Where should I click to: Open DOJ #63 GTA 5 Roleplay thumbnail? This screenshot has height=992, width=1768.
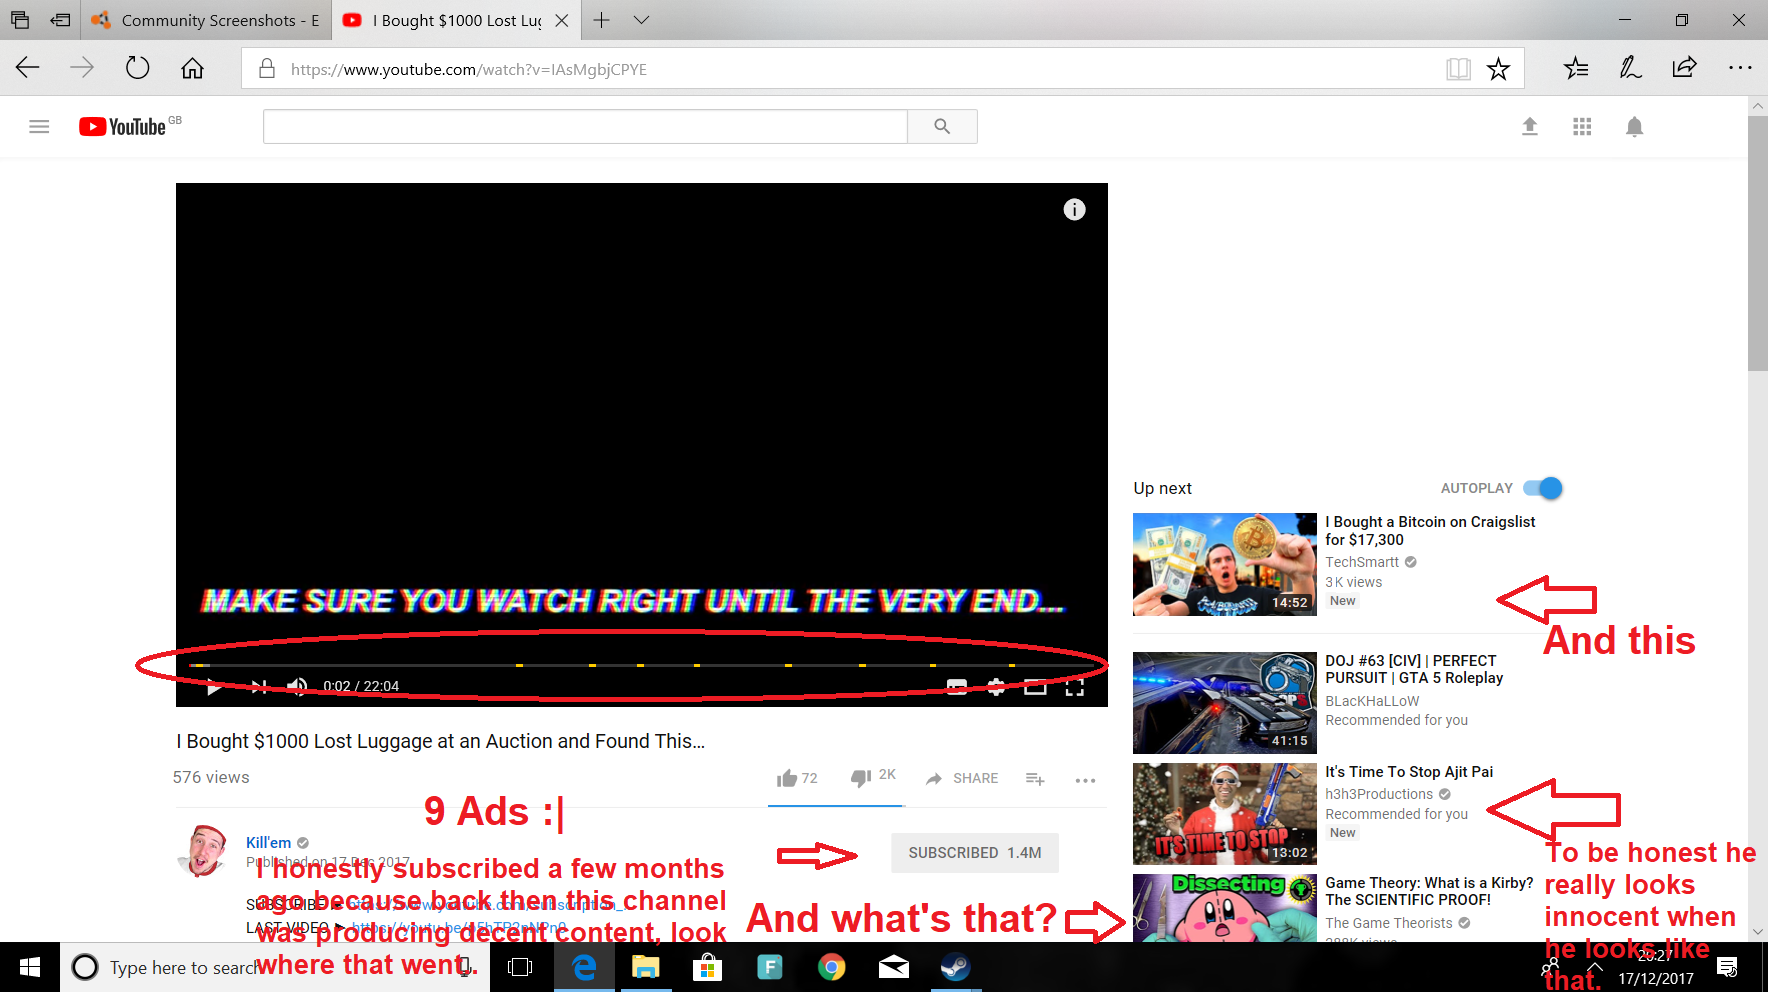[1224, 702]
